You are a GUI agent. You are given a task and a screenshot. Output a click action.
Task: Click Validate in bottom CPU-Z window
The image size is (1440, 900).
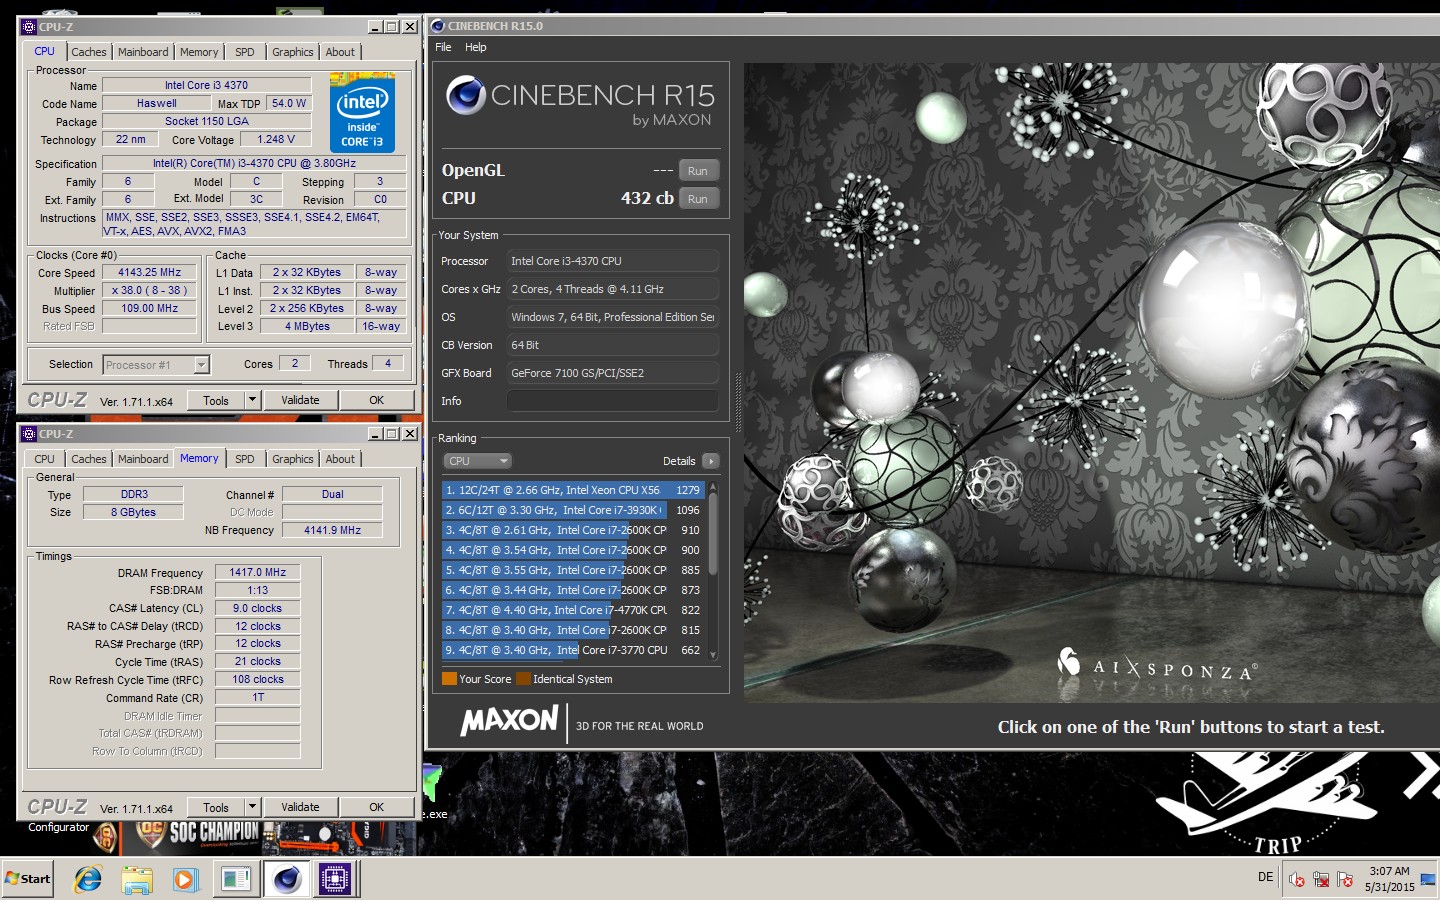[x=300, y=807]
